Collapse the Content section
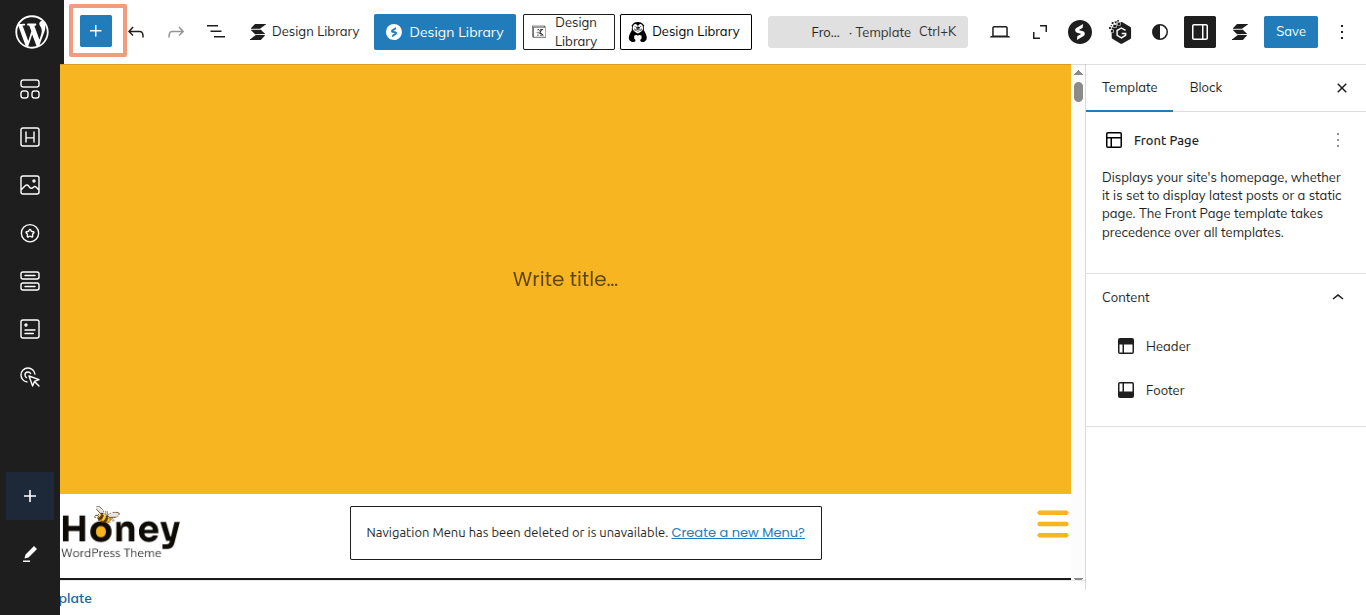Screen dimensions: 1366x615 [x=1338, y=297]
